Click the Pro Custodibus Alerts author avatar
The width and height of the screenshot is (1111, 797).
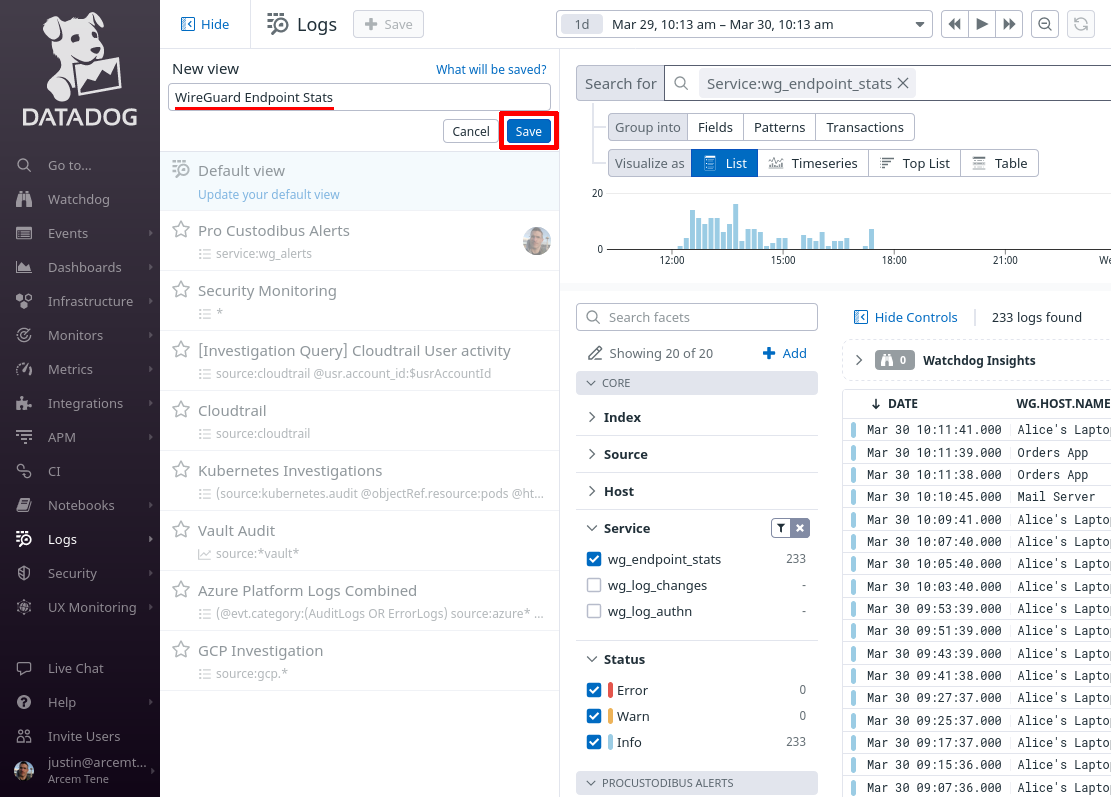pyautogui.click(x=537, y=241)
